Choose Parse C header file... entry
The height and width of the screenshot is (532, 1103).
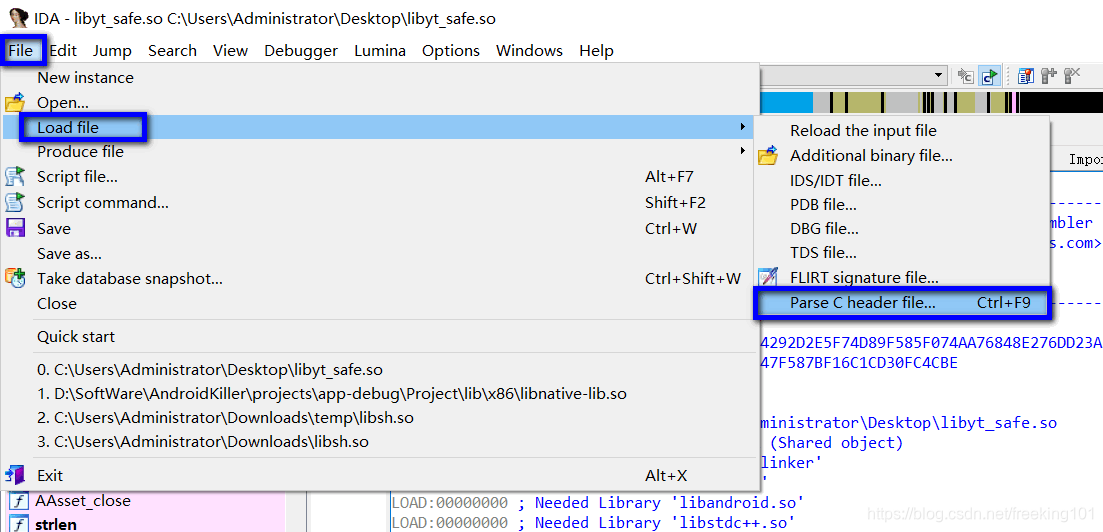902,303
